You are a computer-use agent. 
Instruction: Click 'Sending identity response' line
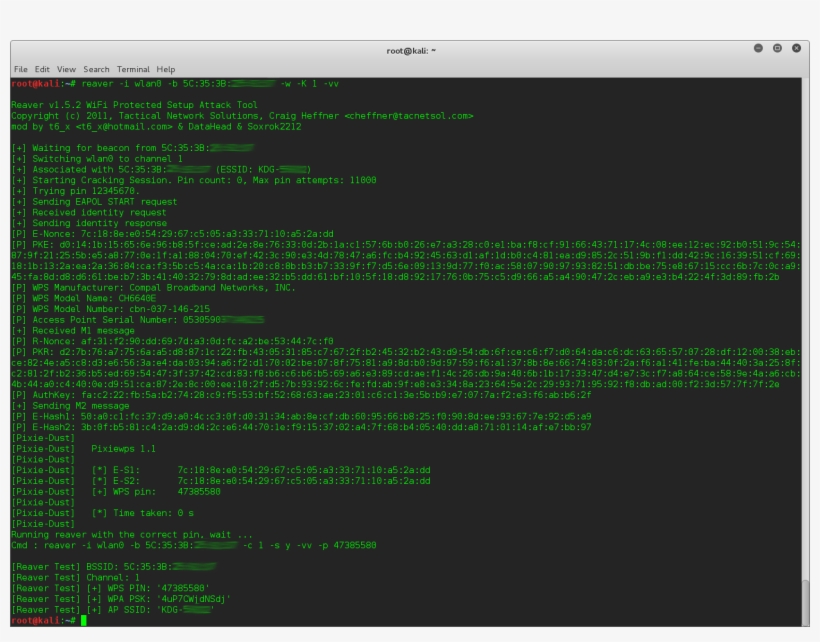89,223
